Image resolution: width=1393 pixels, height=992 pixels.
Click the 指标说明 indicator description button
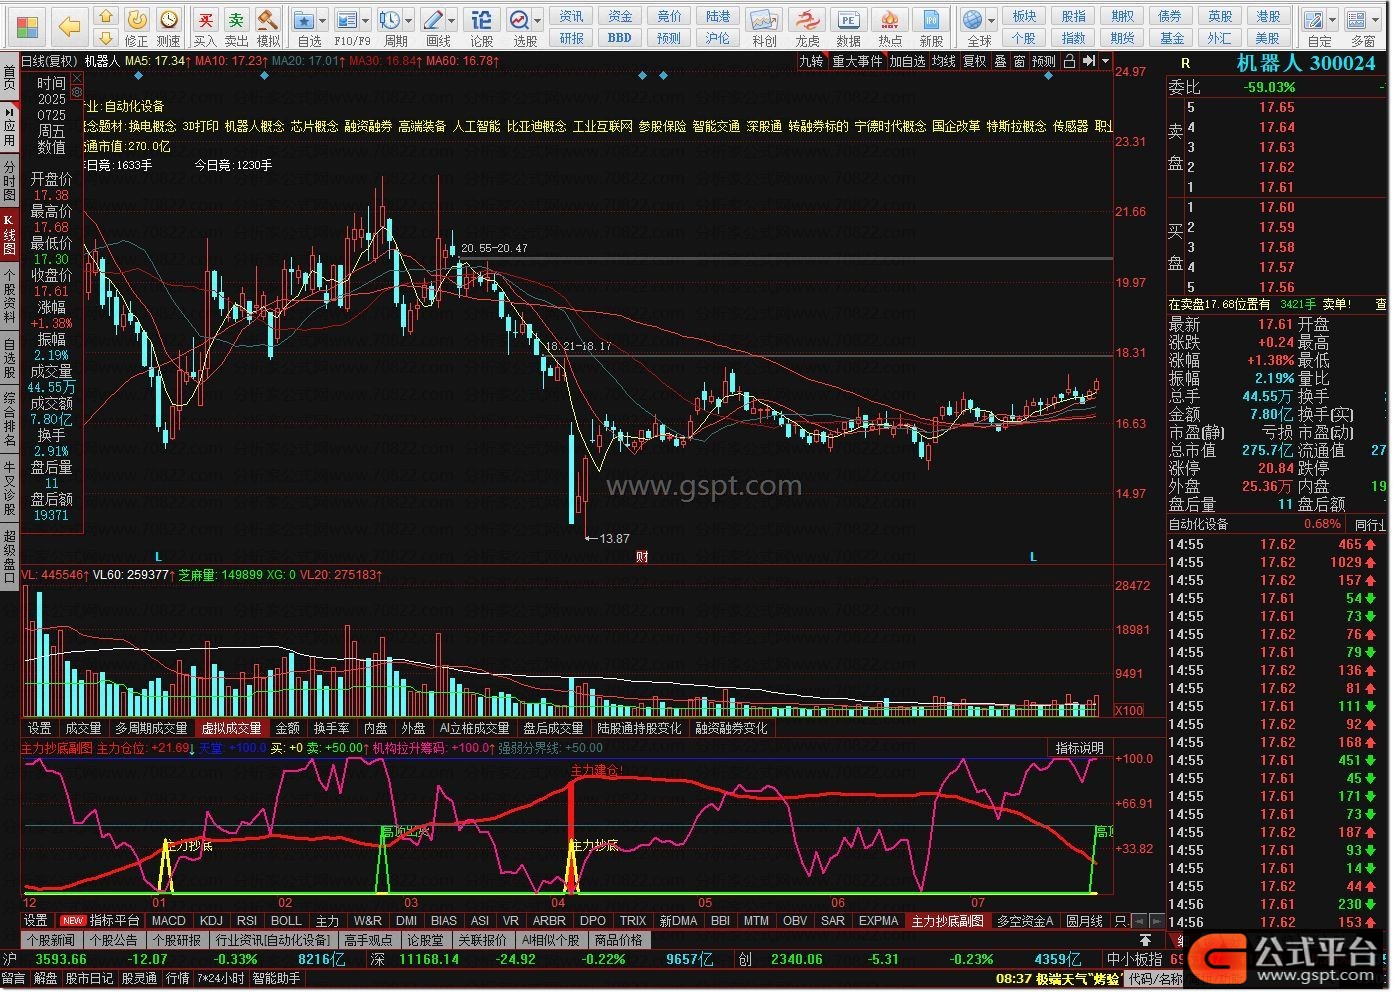[x=1080, y=748]
